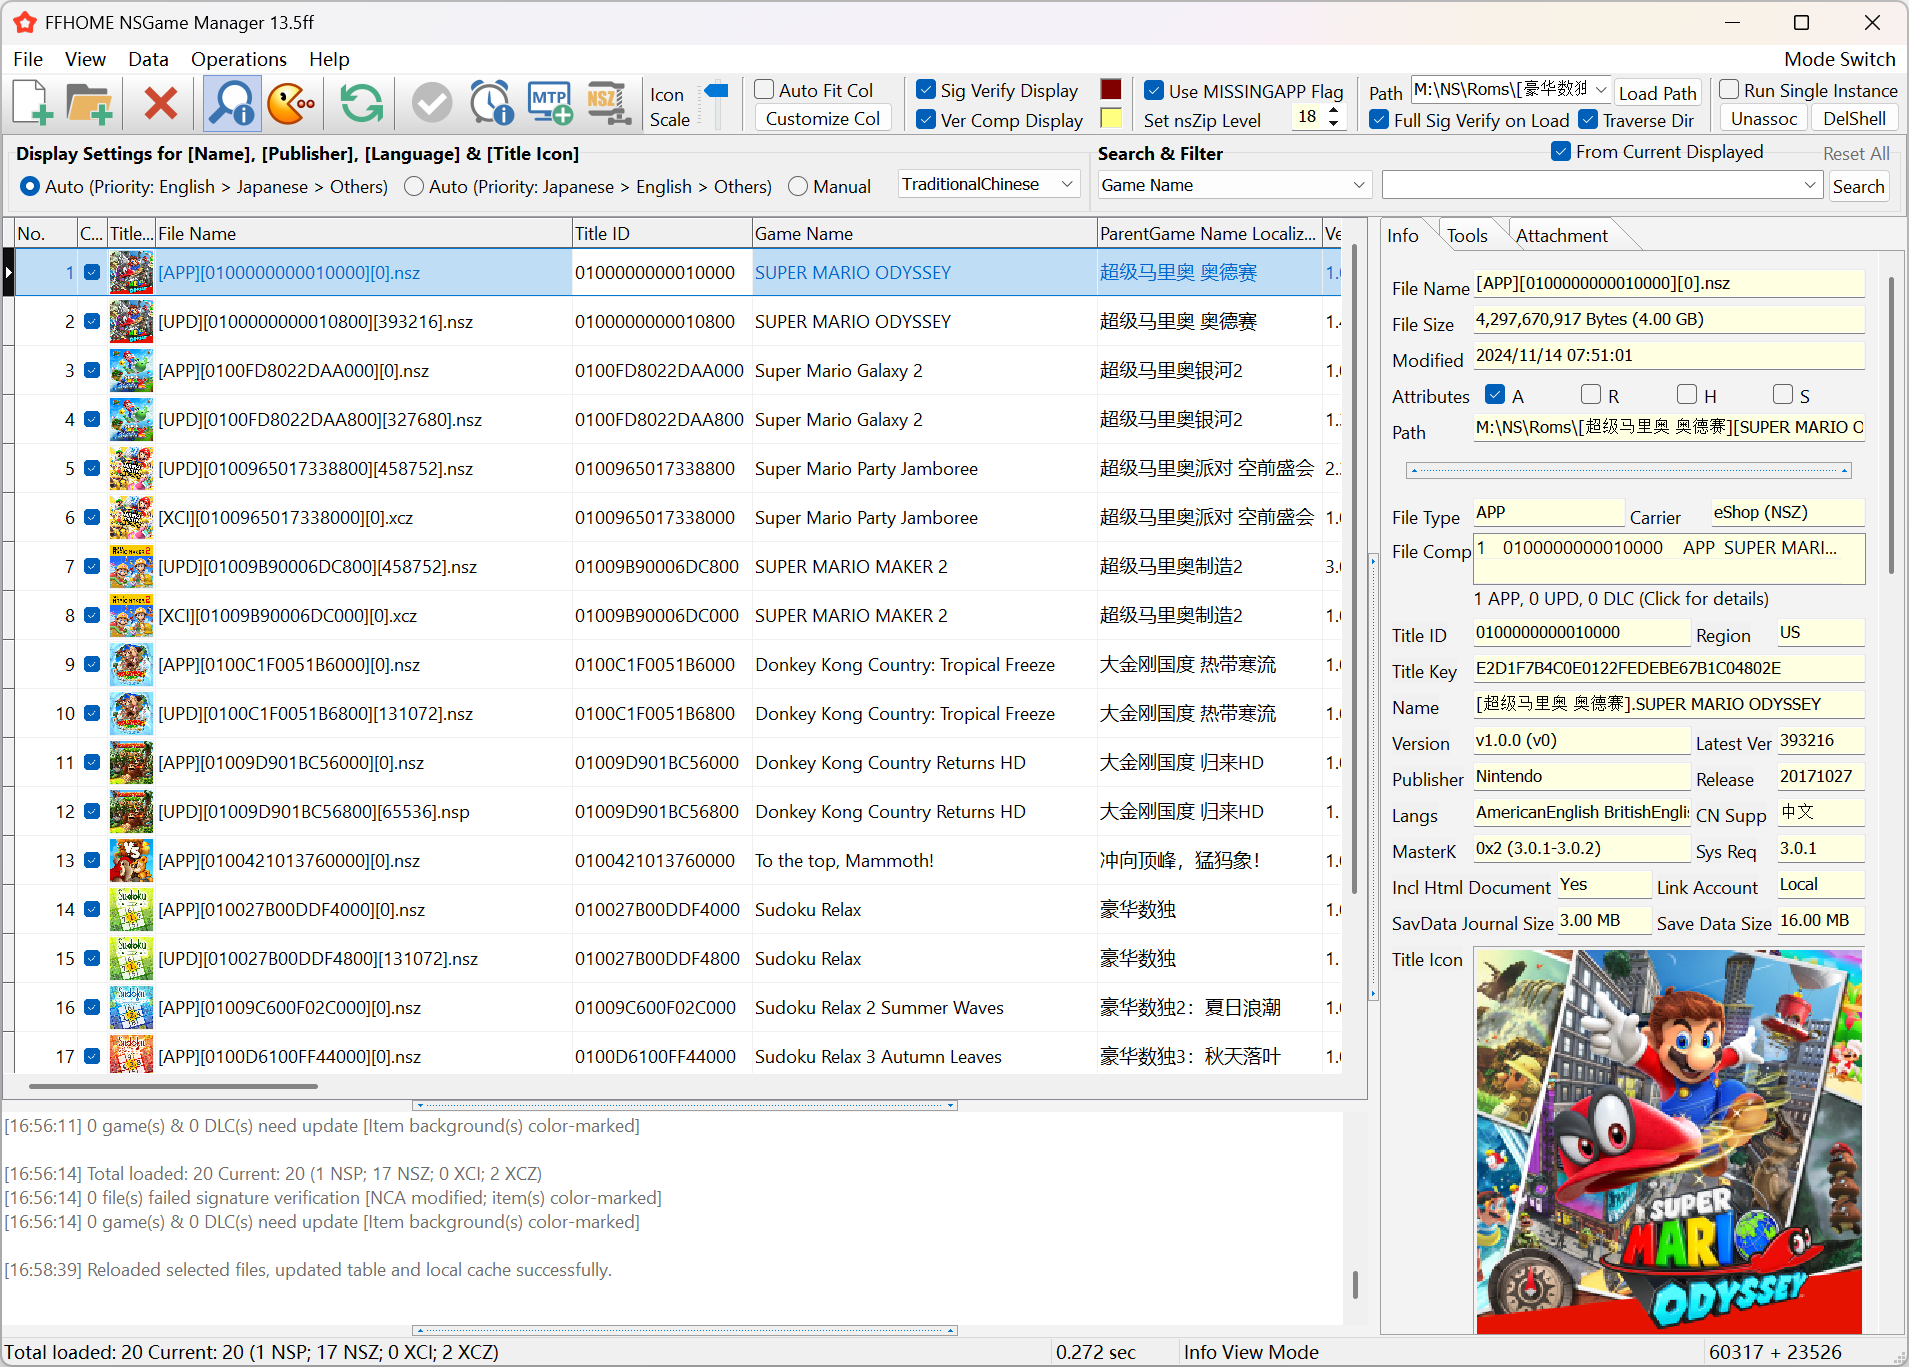This screenshot has height=1367, width=1909.
Task: Click the green refresh arrows icon
Action: (x=361, y=103)
